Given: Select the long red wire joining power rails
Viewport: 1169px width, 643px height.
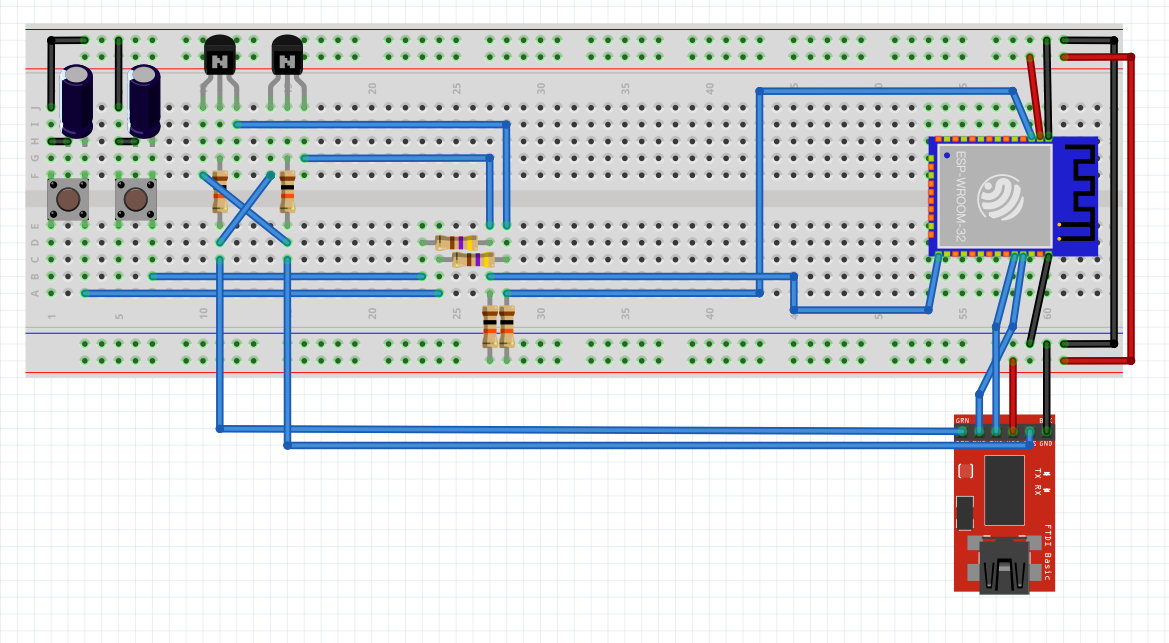Looking at the screenshot, I should pos(1131,200).
